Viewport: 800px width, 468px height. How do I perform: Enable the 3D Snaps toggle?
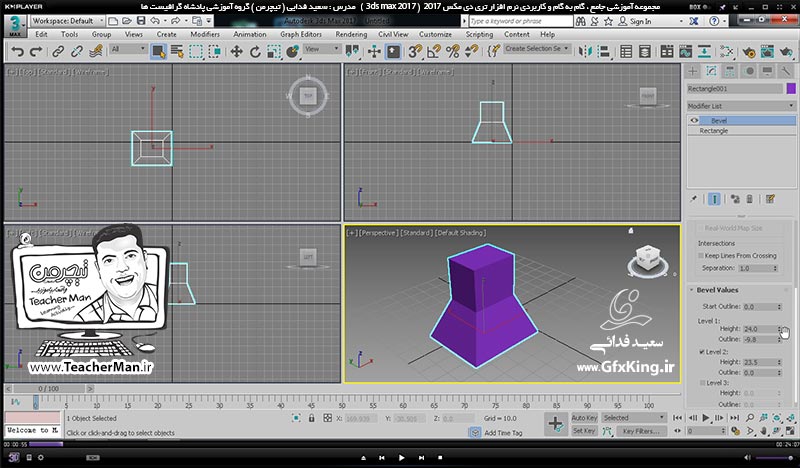pos(415,52)
